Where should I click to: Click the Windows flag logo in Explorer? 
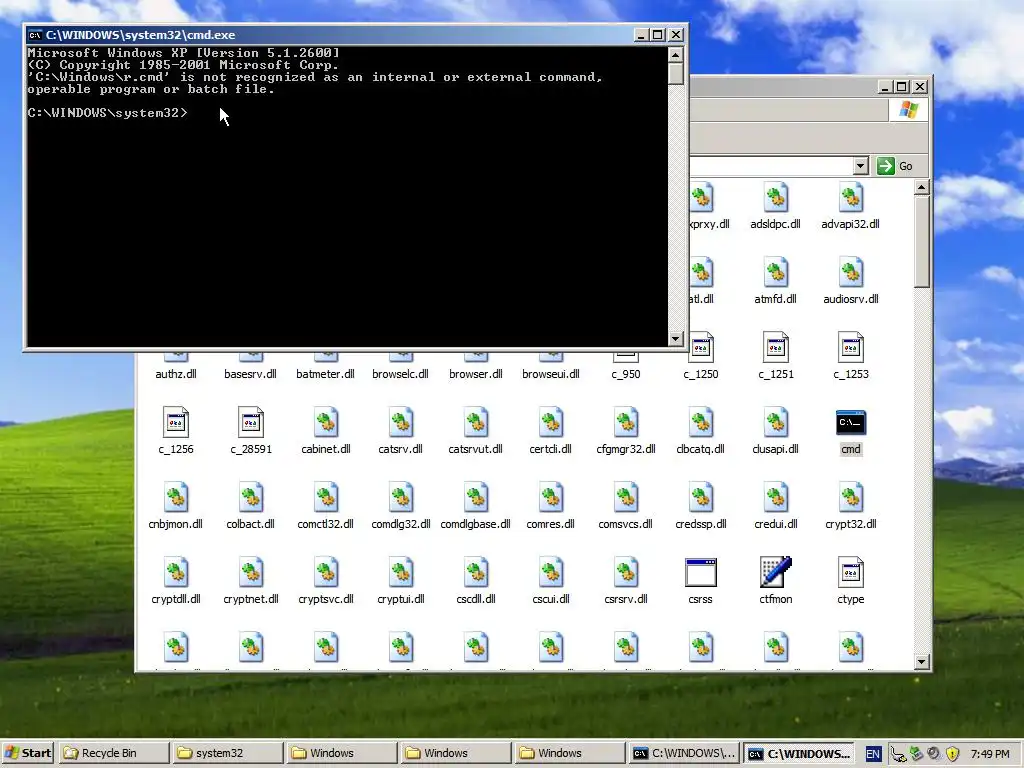pos(908,110)
